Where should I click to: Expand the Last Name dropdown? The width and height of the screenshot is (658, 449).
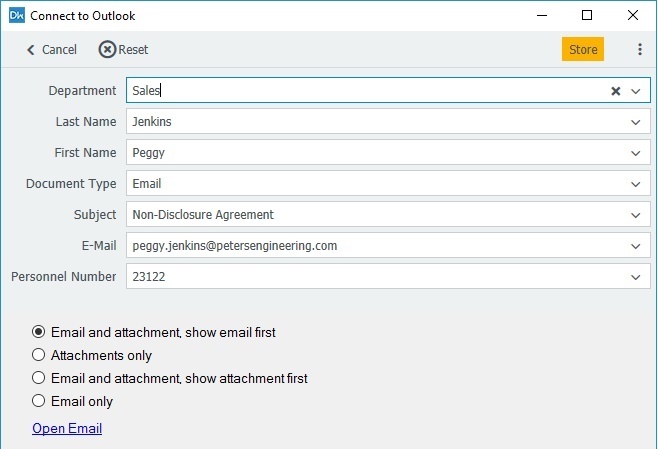636,122
